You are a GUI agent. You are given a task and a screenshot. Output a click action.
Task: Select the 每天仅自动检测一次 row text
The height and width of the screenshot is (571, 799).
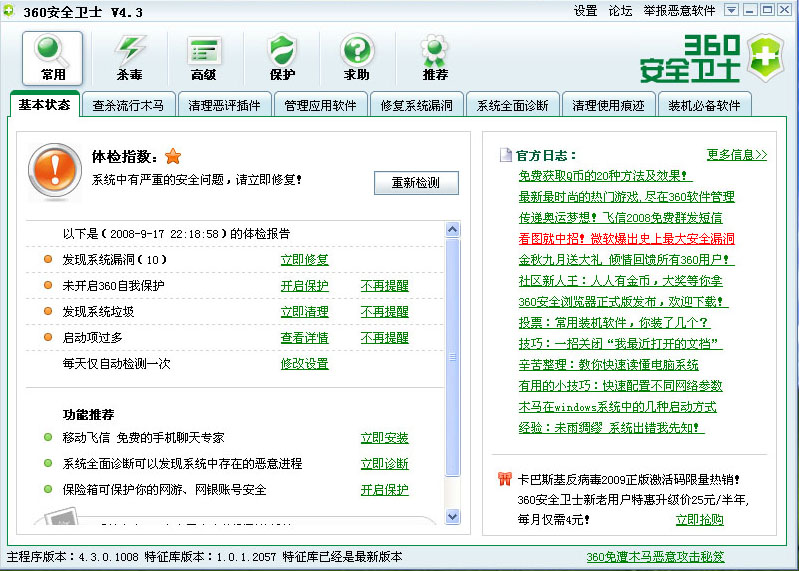(x=117, y=364)
